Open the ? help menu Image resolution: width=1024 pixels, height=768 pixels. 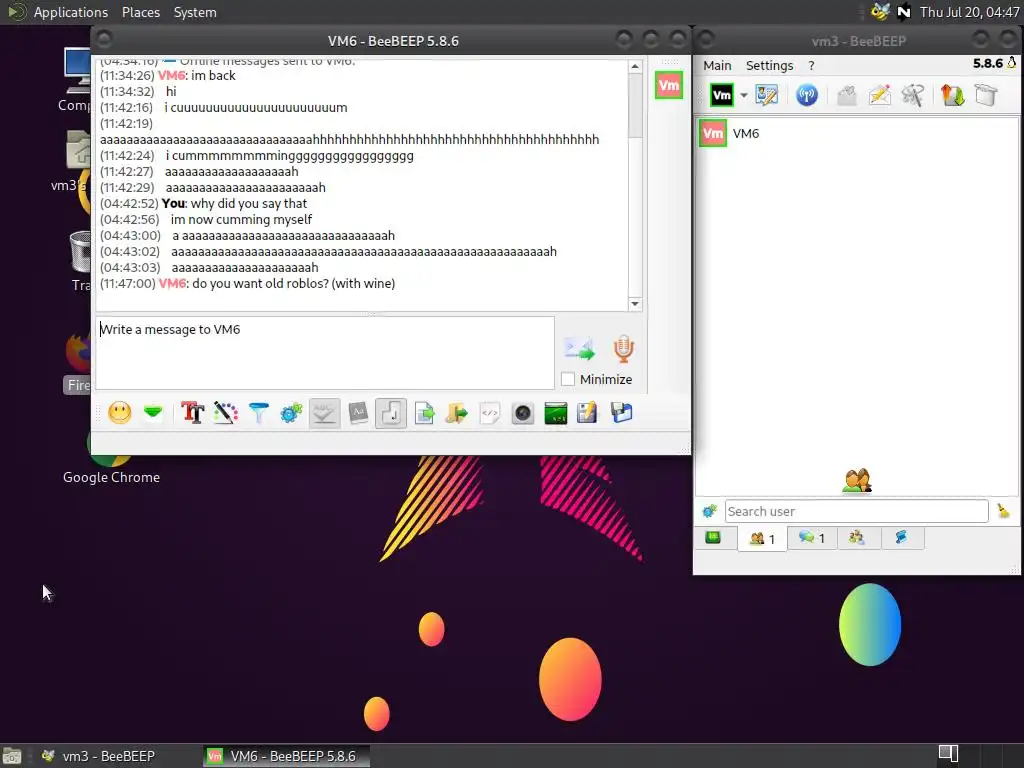[x=811, y=65]
